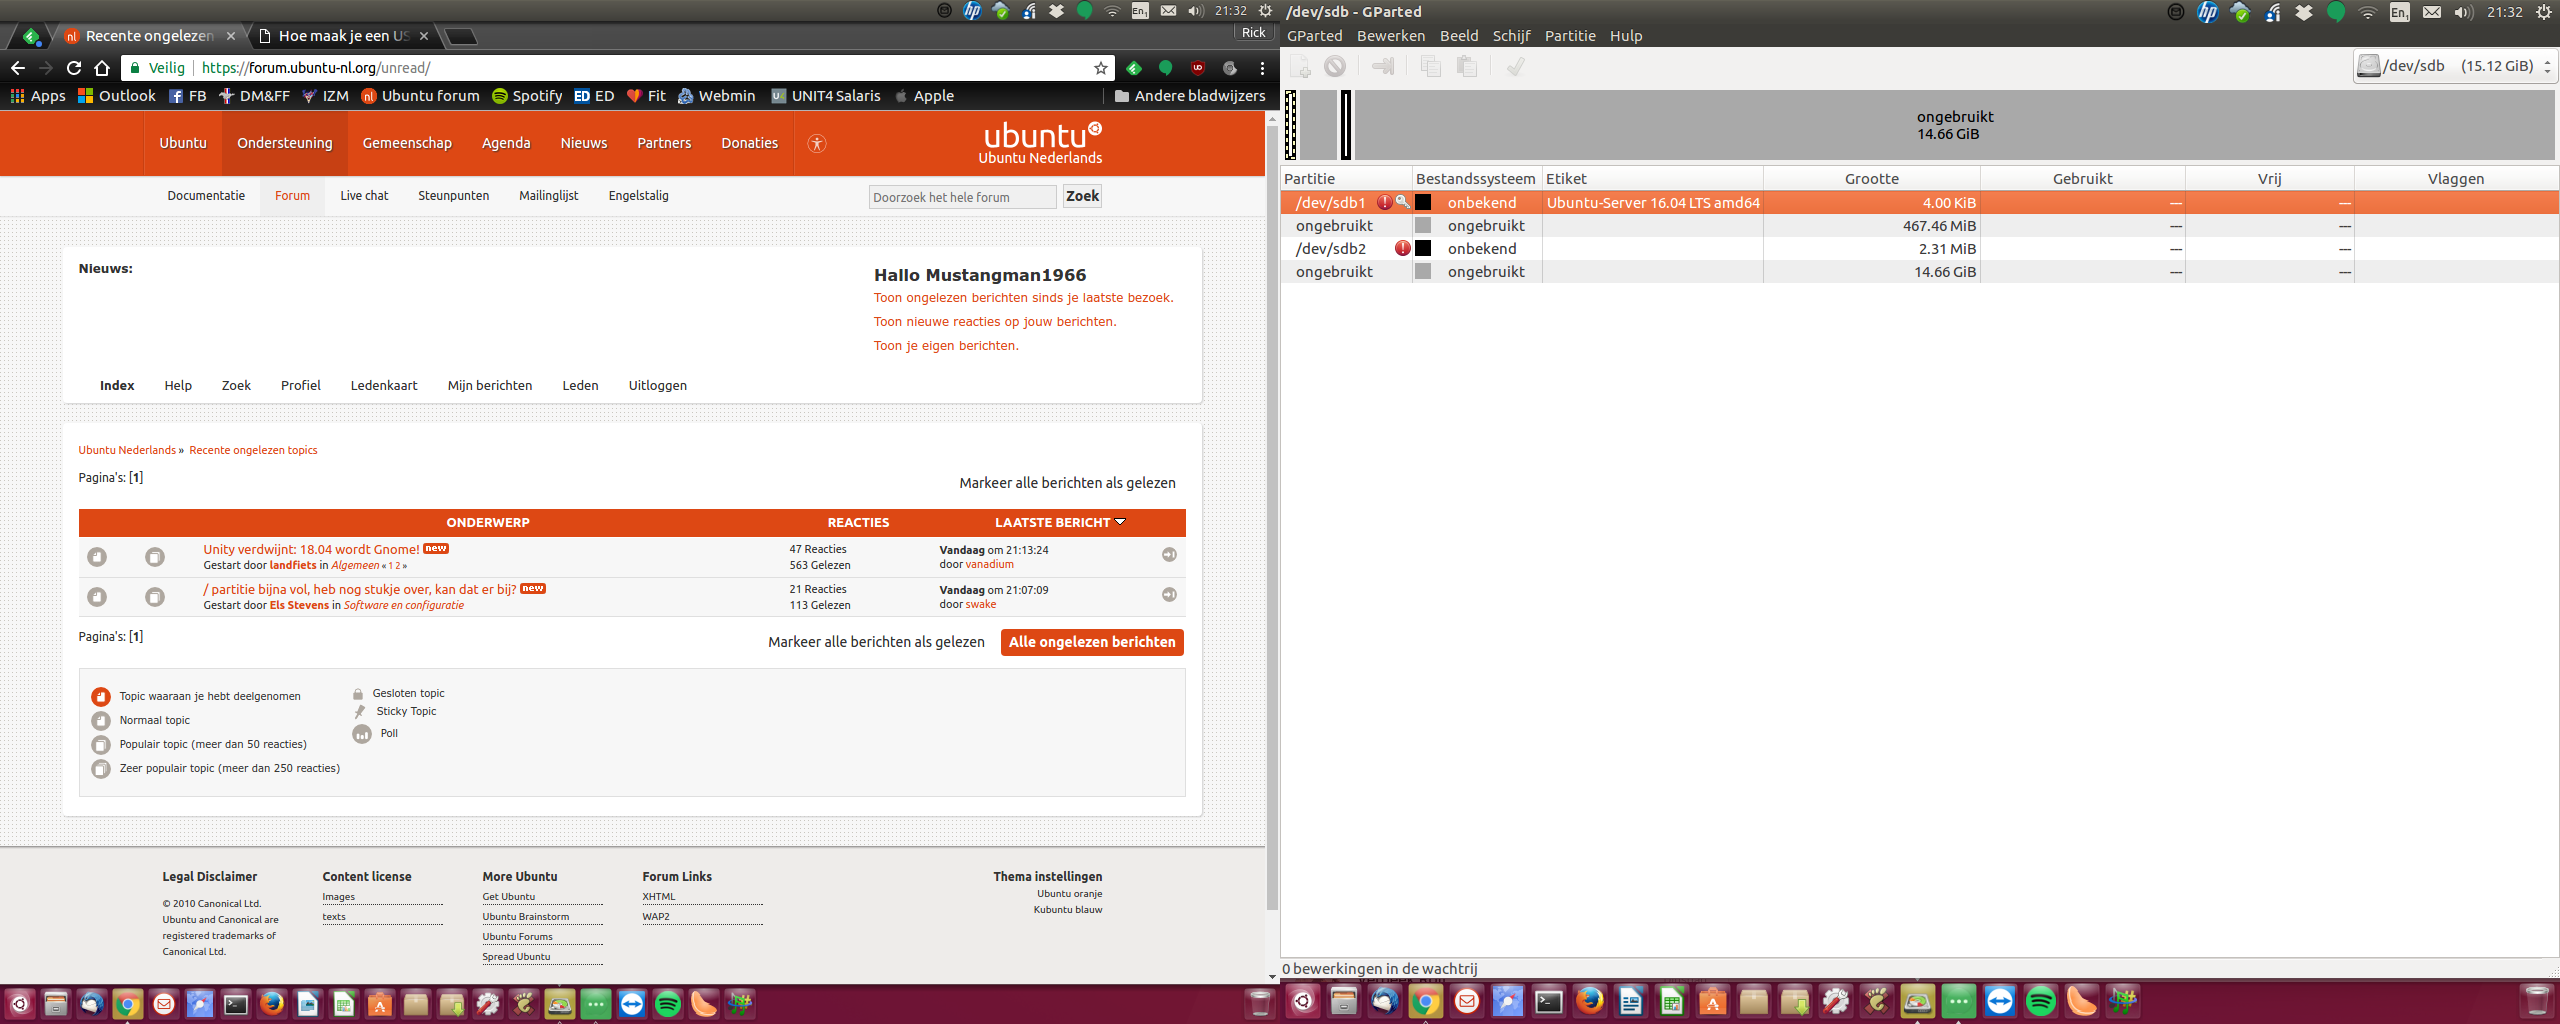2560x1024 pixels.
Task: Open Chrome's three-dot menu
Action: tap(1262, 68)
